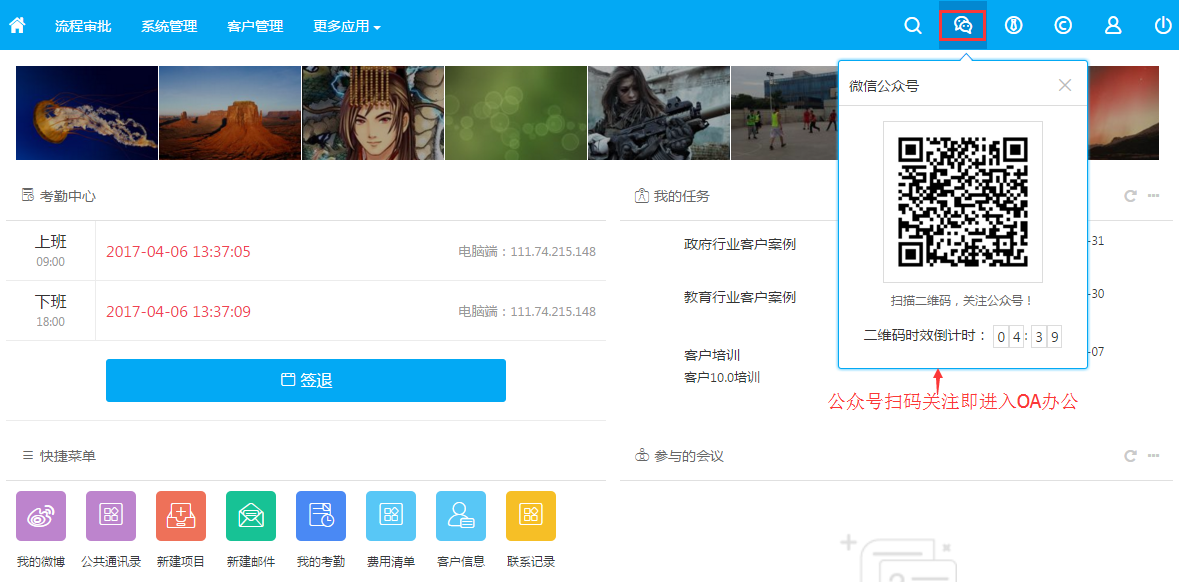Open the 教育行业客户案例 task
Image resolution: width=1179 pixels, height=582 pixels.
point(740,296)
